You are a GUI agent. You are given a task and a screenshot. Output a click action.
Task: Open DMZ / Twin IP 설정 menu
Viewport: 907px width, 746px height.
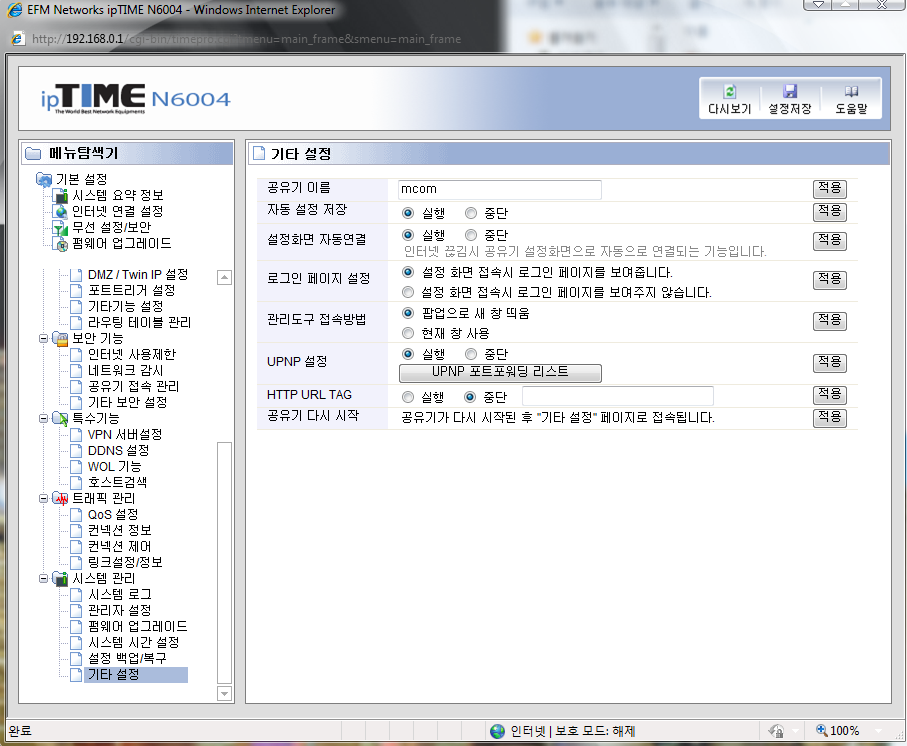(138, 274)
